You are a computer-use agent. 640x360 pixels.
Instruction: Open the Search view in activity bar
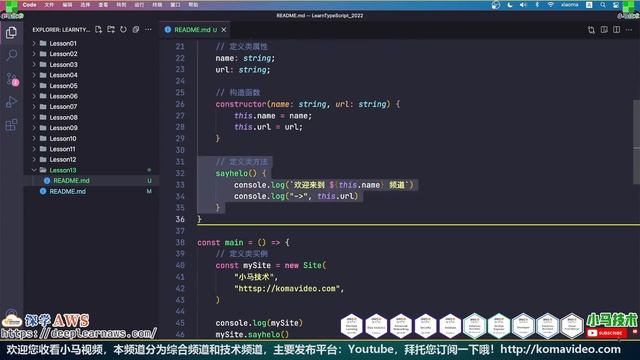tap(11, 55)
